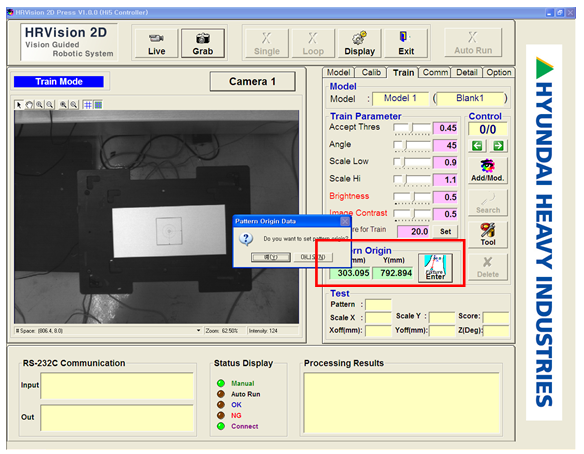Click Capture Enter pattern origin button
The height and width of the screenshot is (454, 584).
tap(435, 268)
